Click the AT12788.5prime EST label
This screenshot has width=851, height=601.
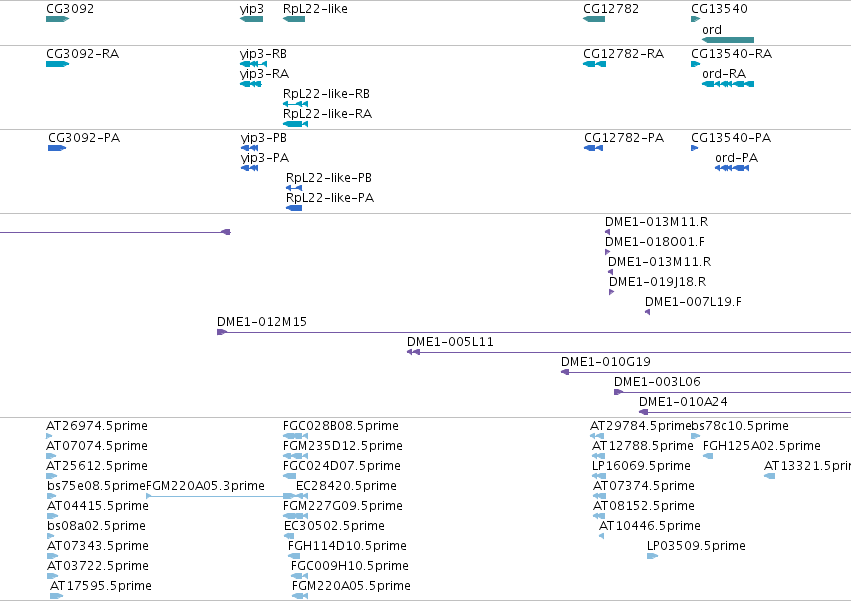[x=643, y=446]
